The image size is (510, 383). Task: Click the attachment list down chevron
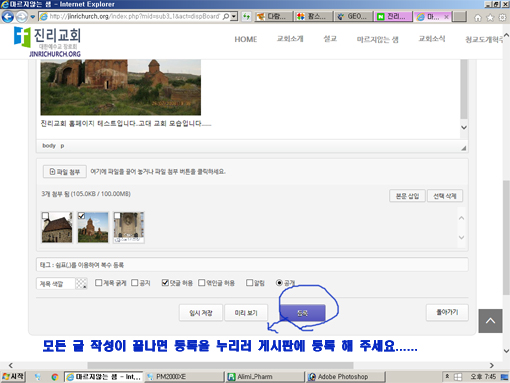(461, 237)
